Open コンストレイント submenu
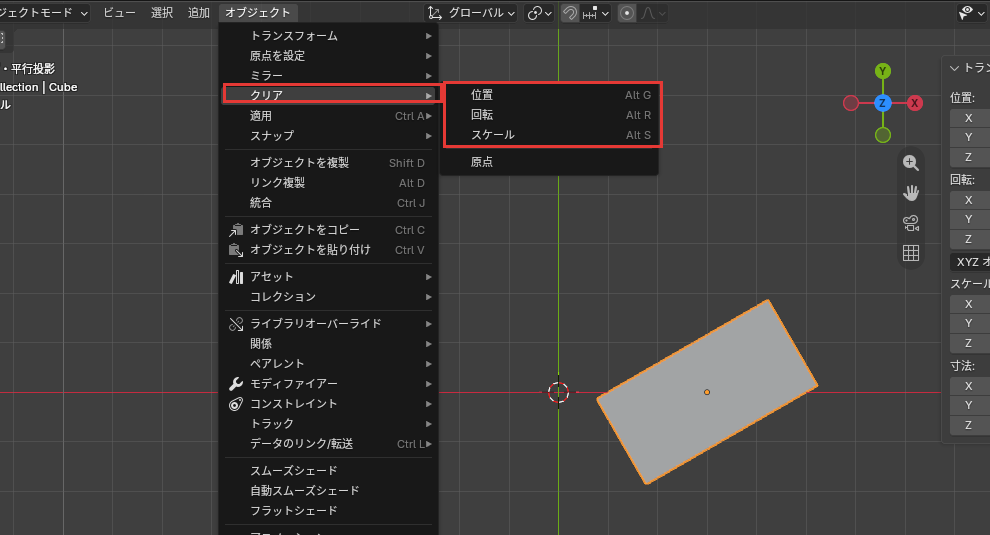 [x=328, y=404]
